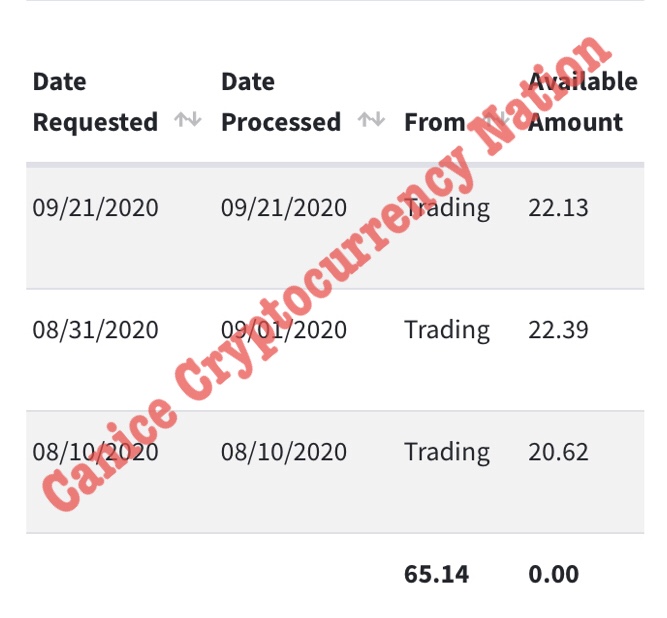Click the From column header text
The width and height of the screenshot is (667, 618).
tap(434, 123)
